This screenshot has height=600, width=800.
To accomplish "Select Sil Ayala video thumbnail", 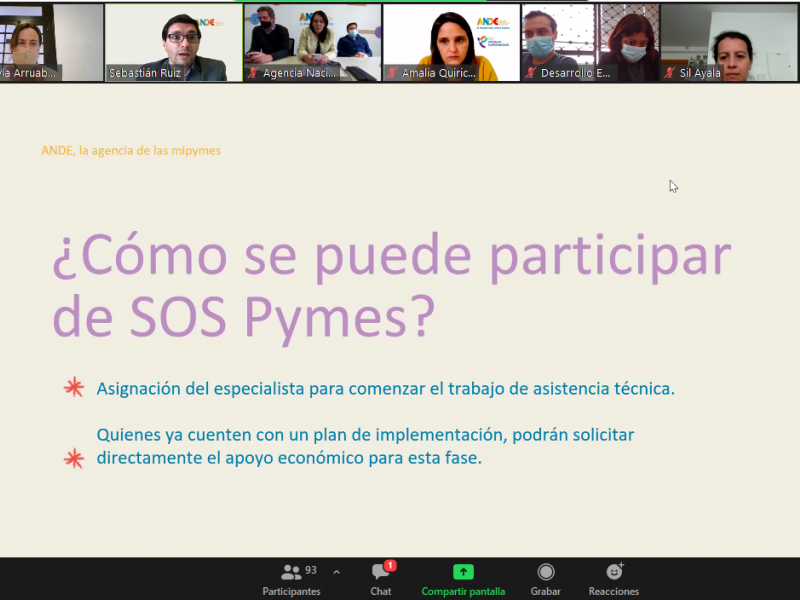I will (x=729, y=42).
